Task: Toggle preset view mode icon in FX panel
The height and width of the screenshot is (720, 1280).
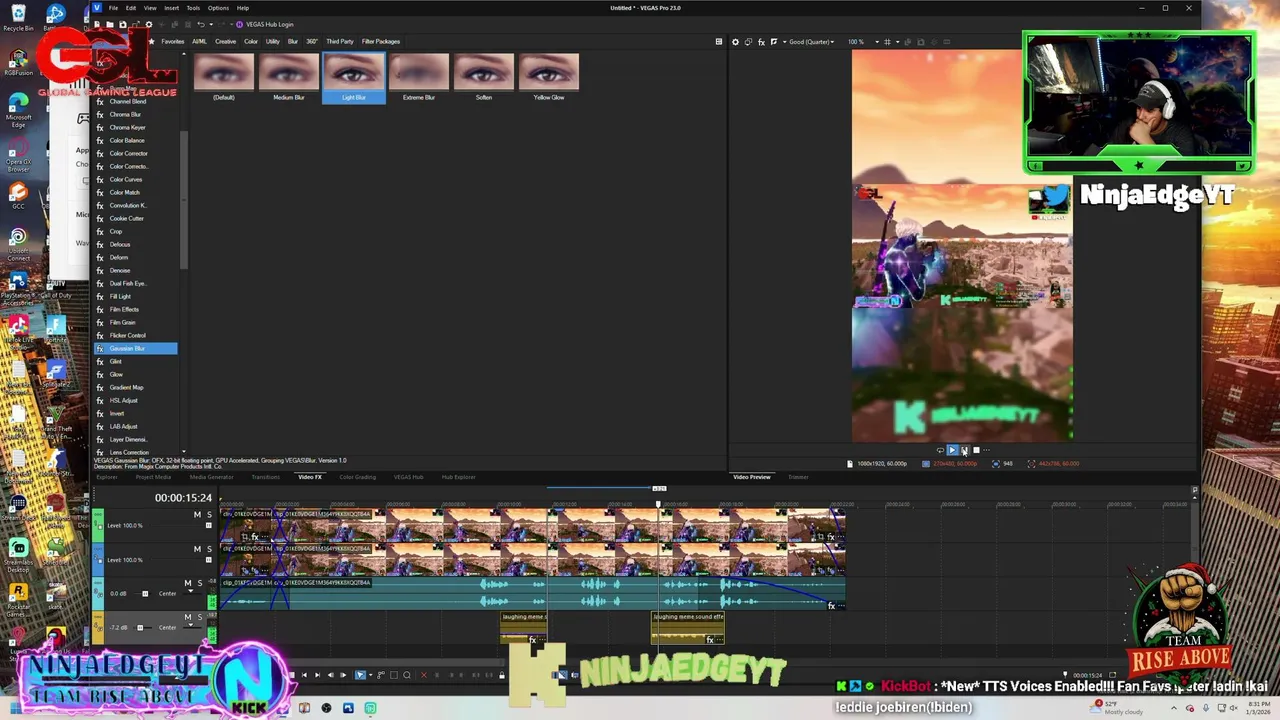Action: pos(718,42)
